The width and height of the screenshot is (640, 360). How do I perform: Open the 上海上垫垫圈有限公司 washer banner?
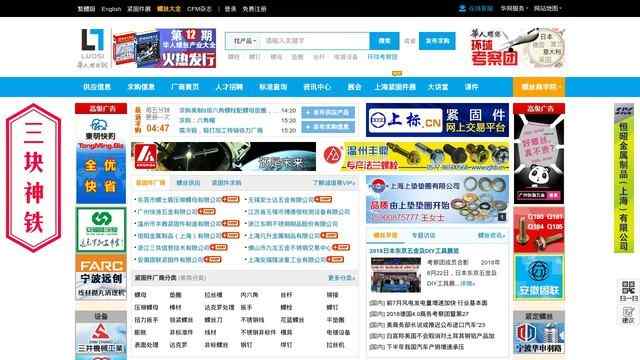(437, 200)
